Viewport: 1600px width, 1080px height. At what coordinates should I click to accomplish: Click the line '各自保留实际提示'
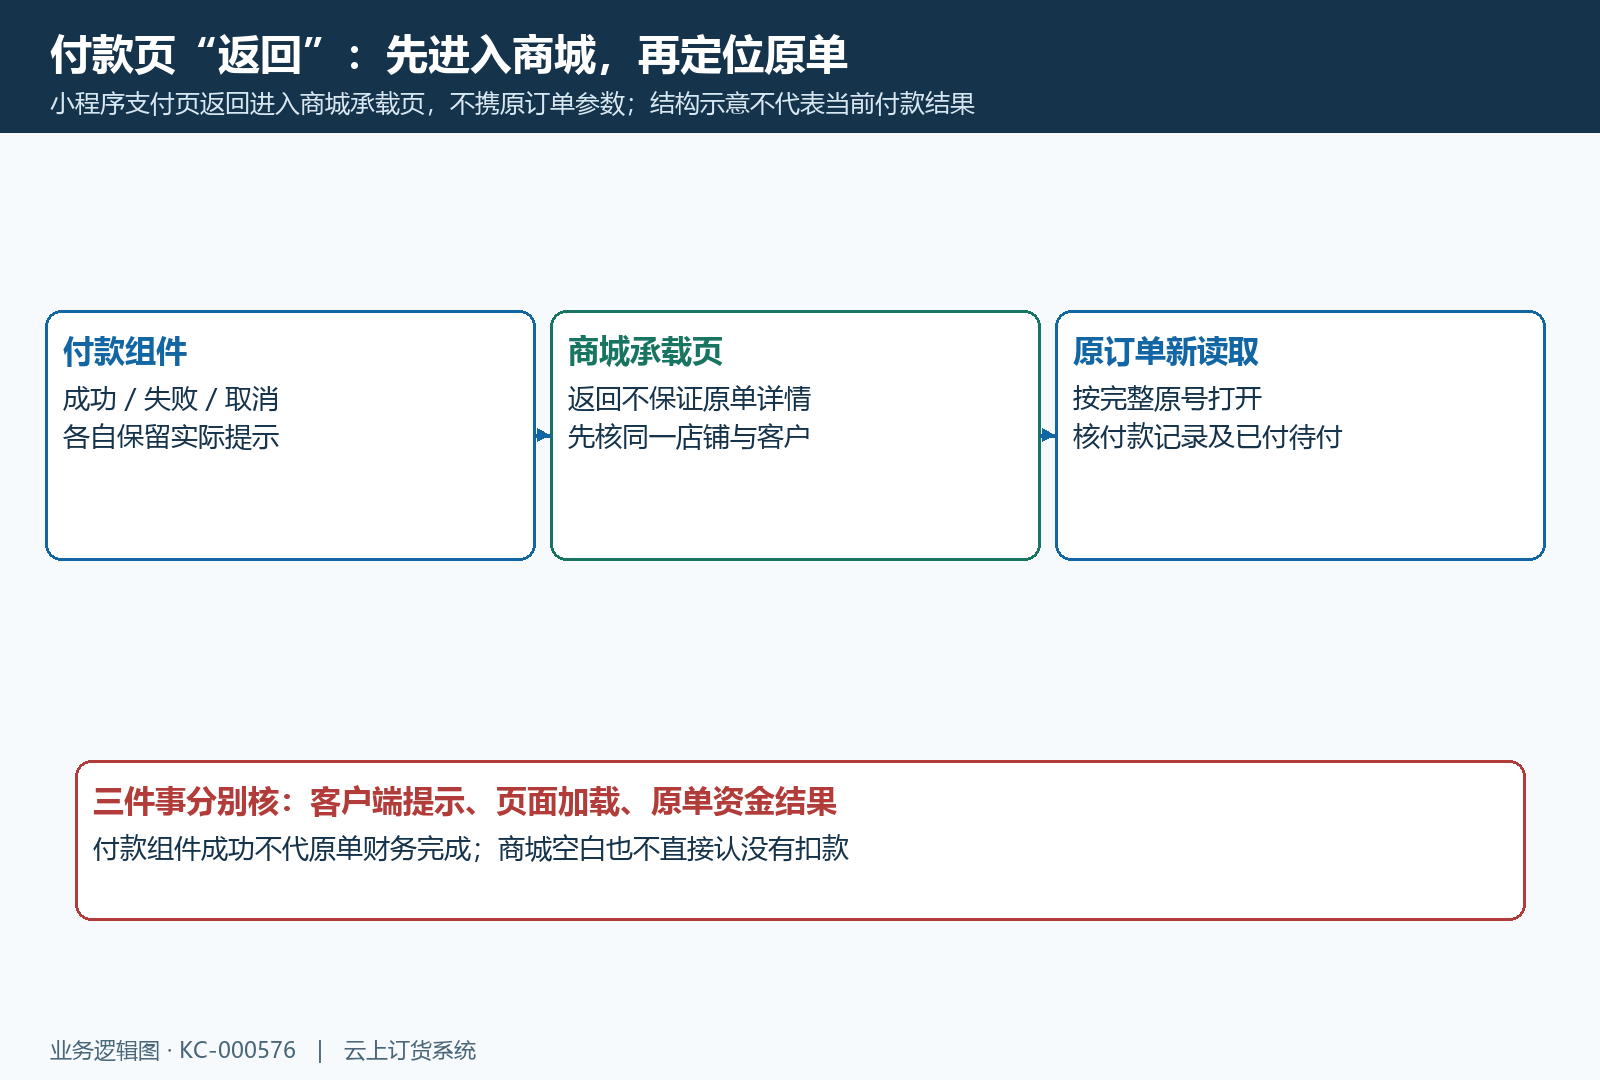171,437
